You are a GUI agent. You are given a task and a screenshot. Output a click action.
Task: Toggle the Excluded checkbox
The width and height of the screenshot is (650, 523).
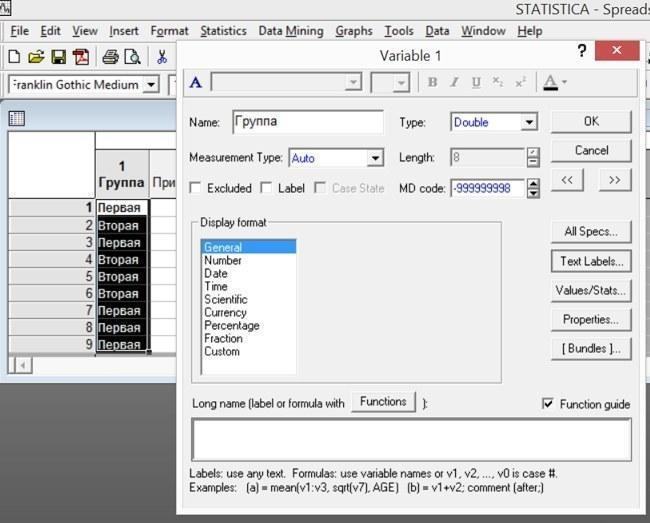click(x=195, y=188)
